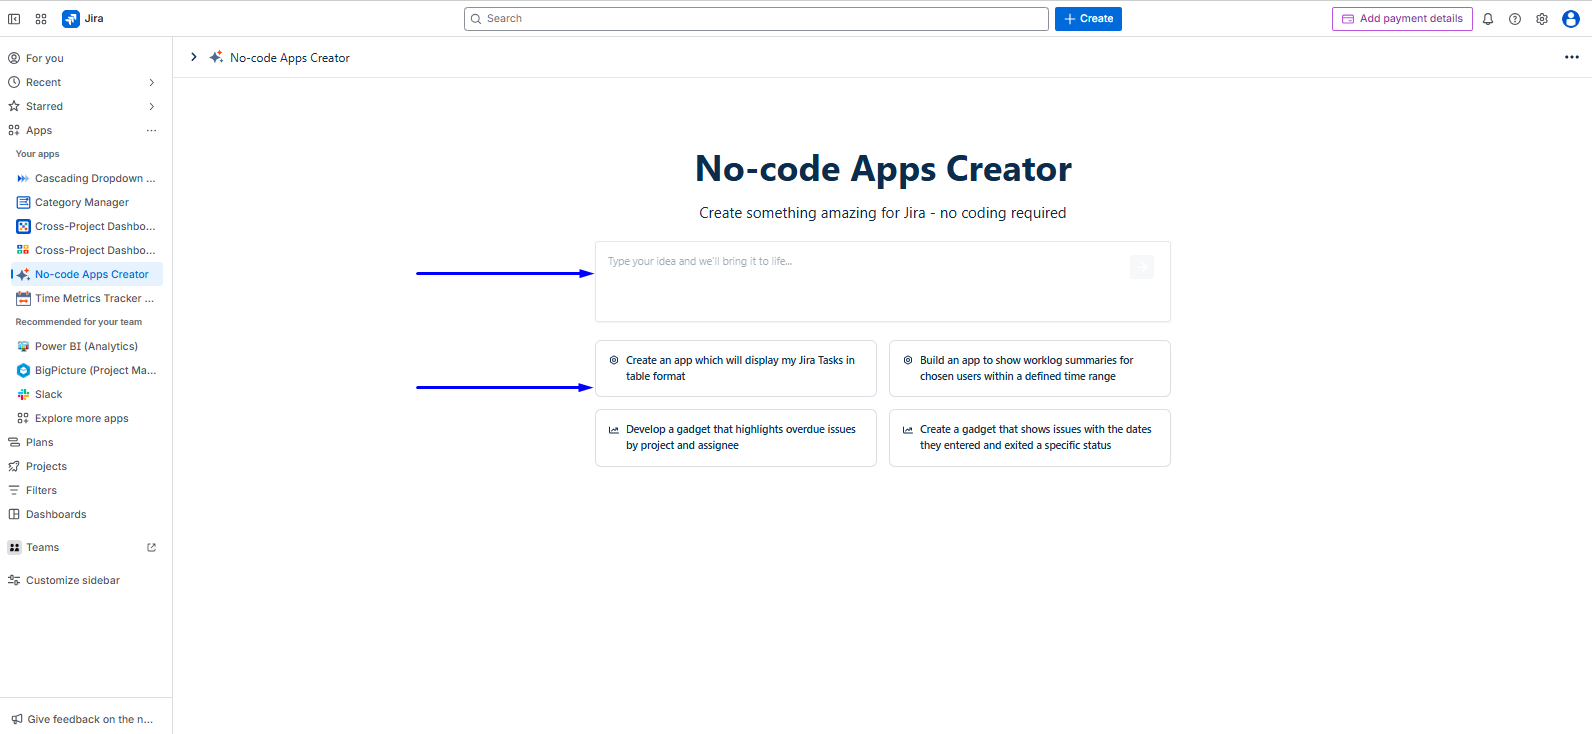The image size is (1592, 734).
Task: Choose the overdue issues gadget suggestion
Action: tap(736, 437)
